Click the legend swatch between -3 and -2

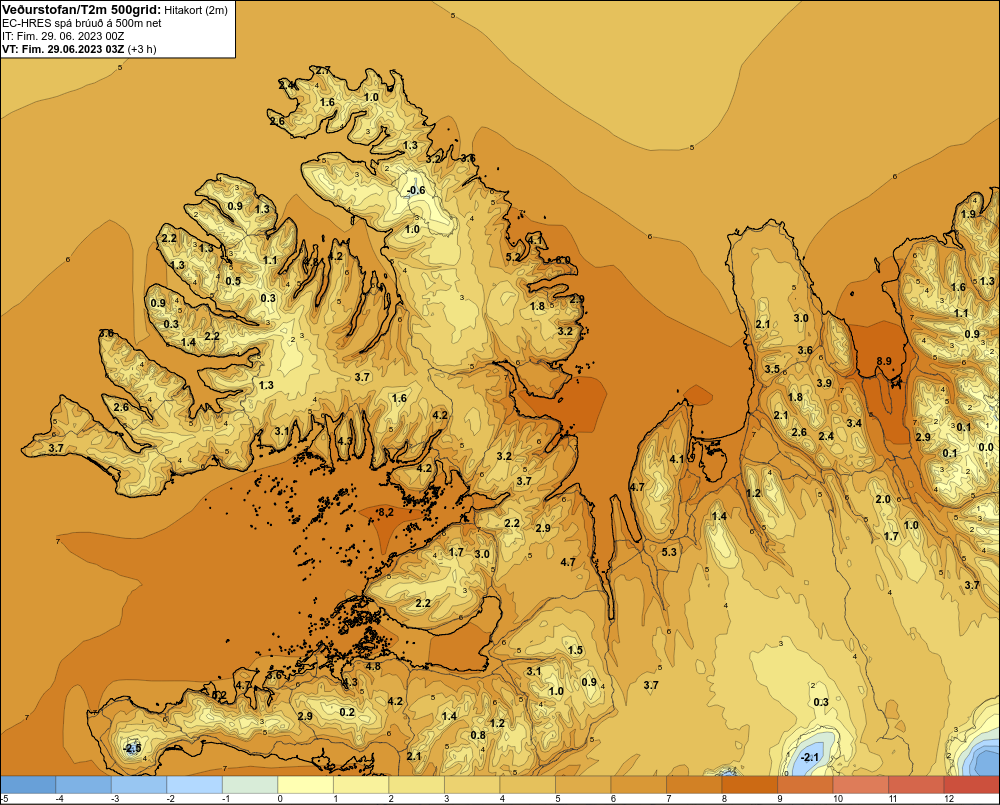[139, 785]
